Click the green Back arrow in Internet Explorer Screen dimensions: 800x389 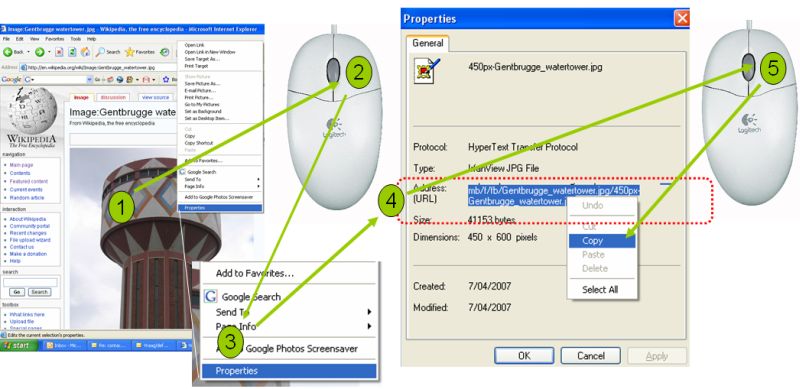tap(7, 52)
